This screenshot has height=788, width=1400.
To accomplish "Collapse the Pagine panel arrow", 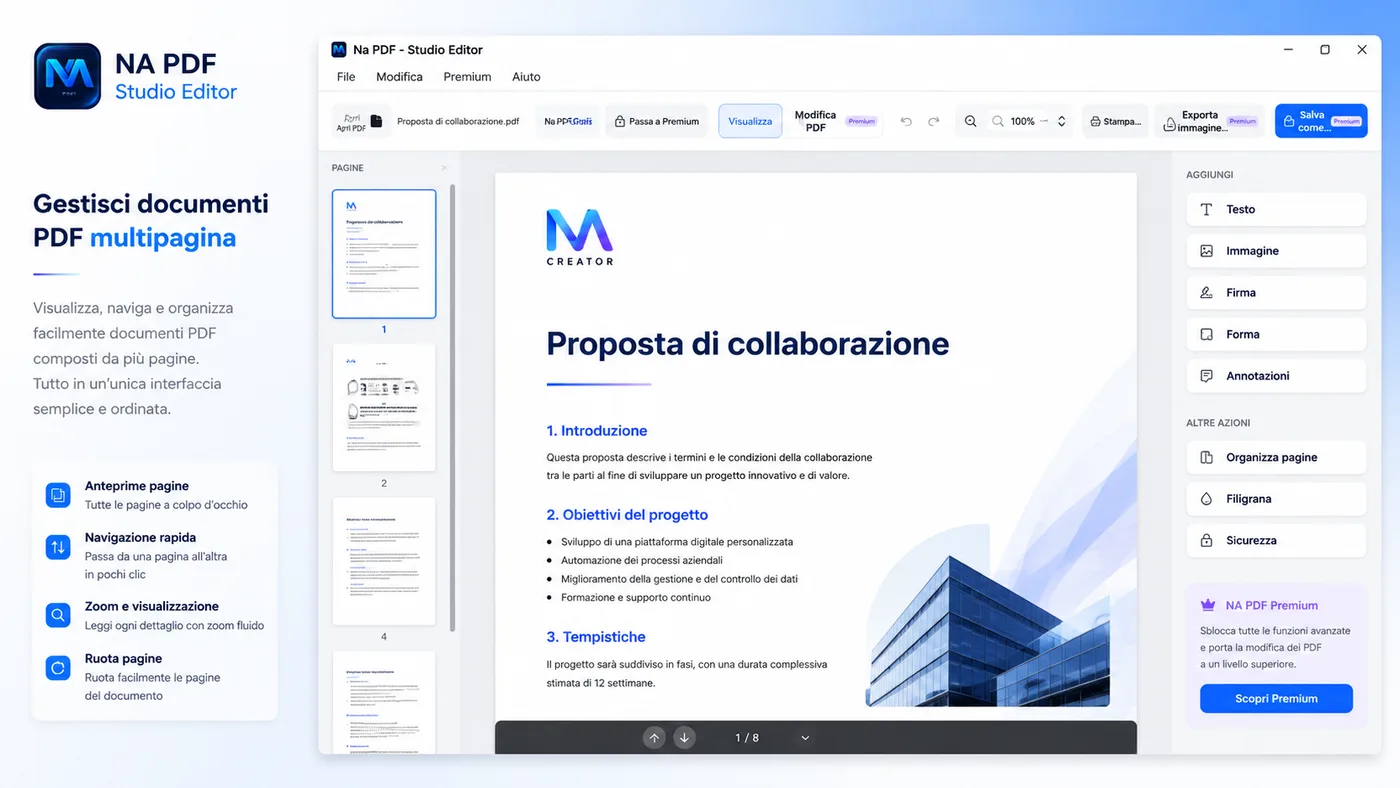I will click(x=444, y=168).
